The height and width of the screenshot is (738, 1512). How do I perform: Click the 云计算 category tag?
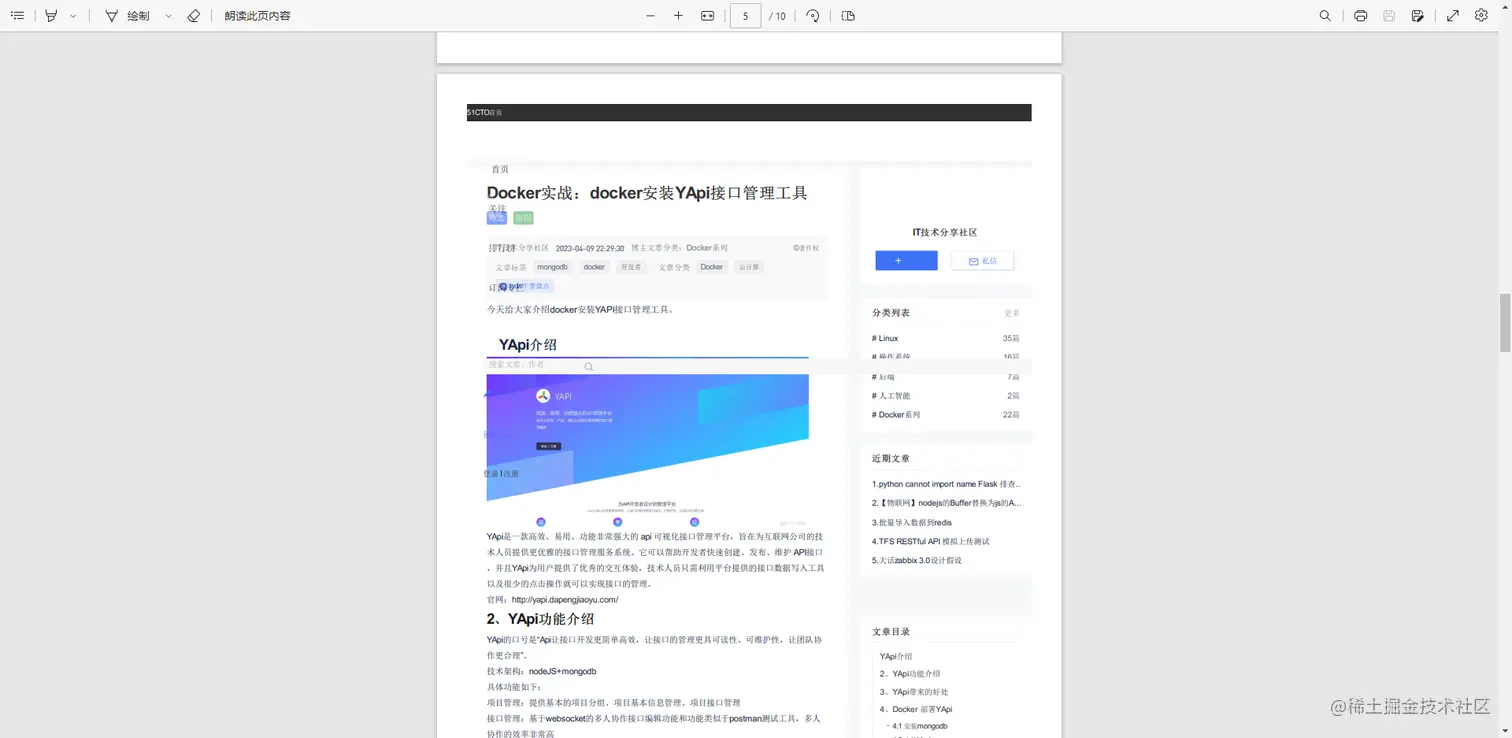click(749, 267)
